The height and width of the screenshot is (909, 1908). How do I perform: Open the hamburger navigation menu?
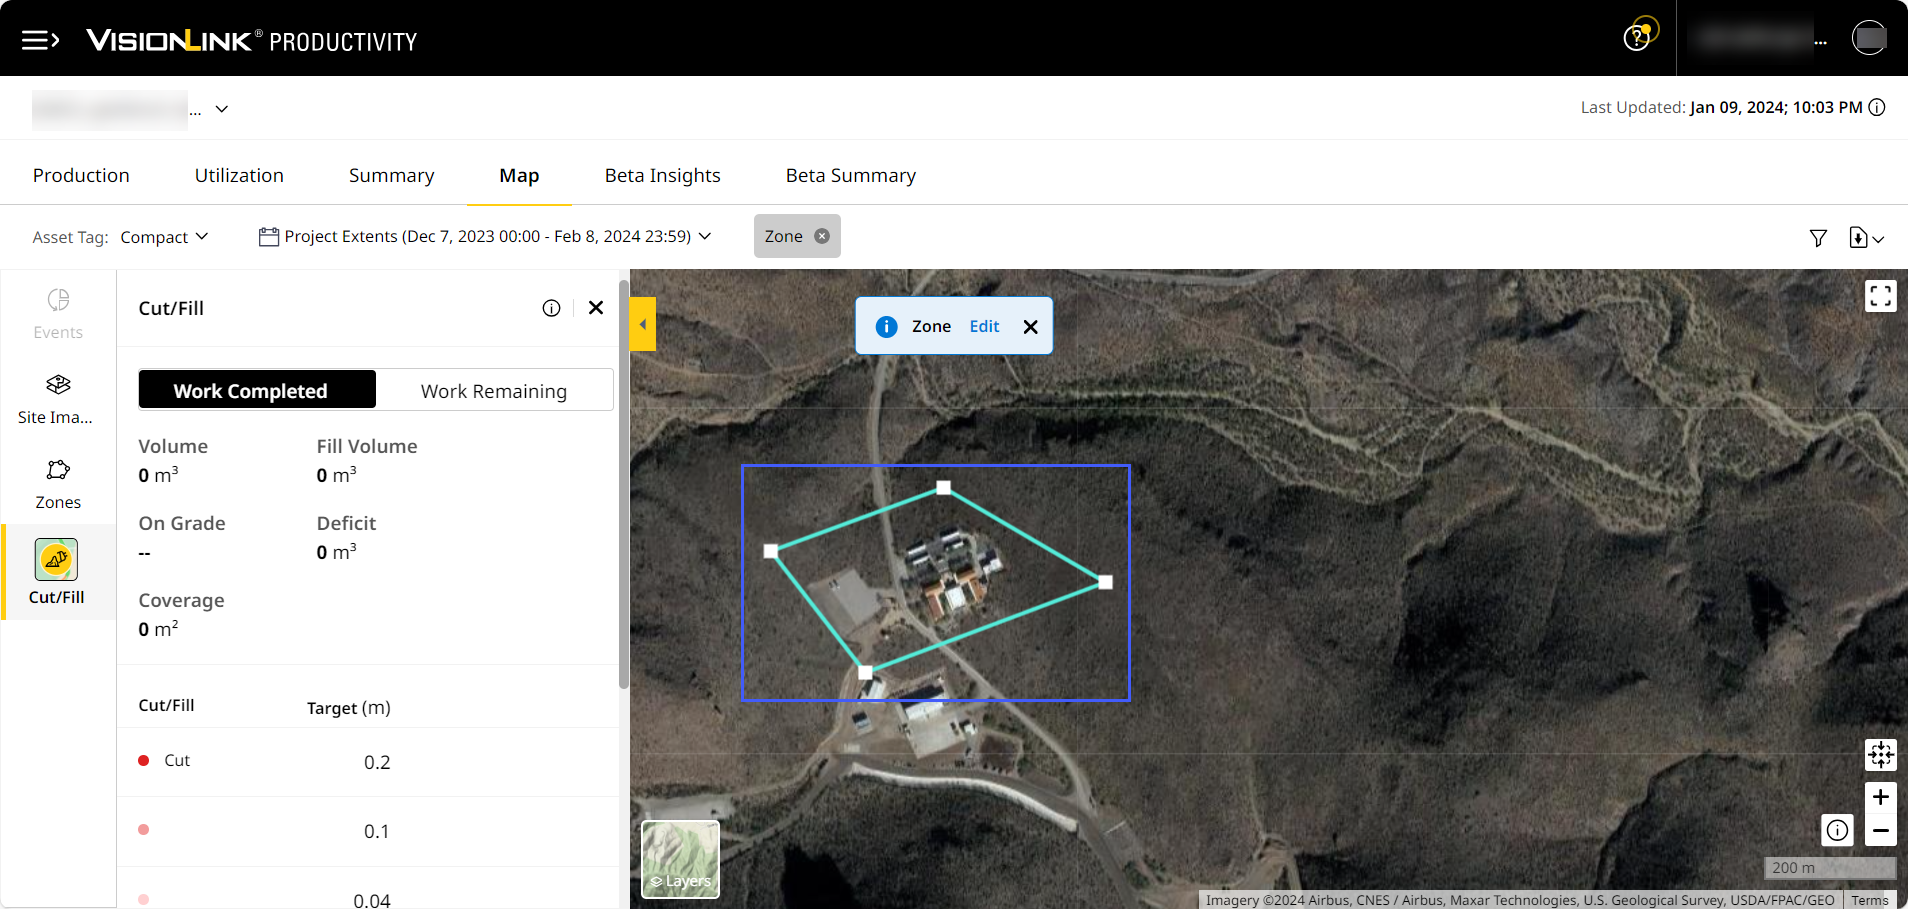pyautogui.click(x=40, y=40)
